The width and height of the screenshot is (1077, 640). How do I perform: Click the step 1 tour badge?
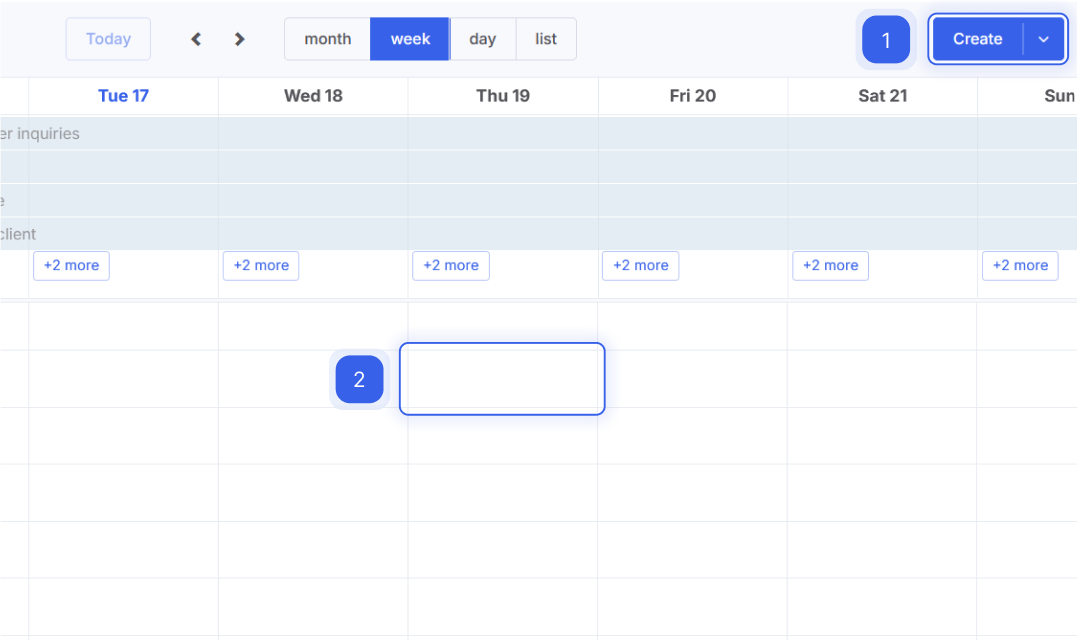pyautogui.click(x=885, y=40)
